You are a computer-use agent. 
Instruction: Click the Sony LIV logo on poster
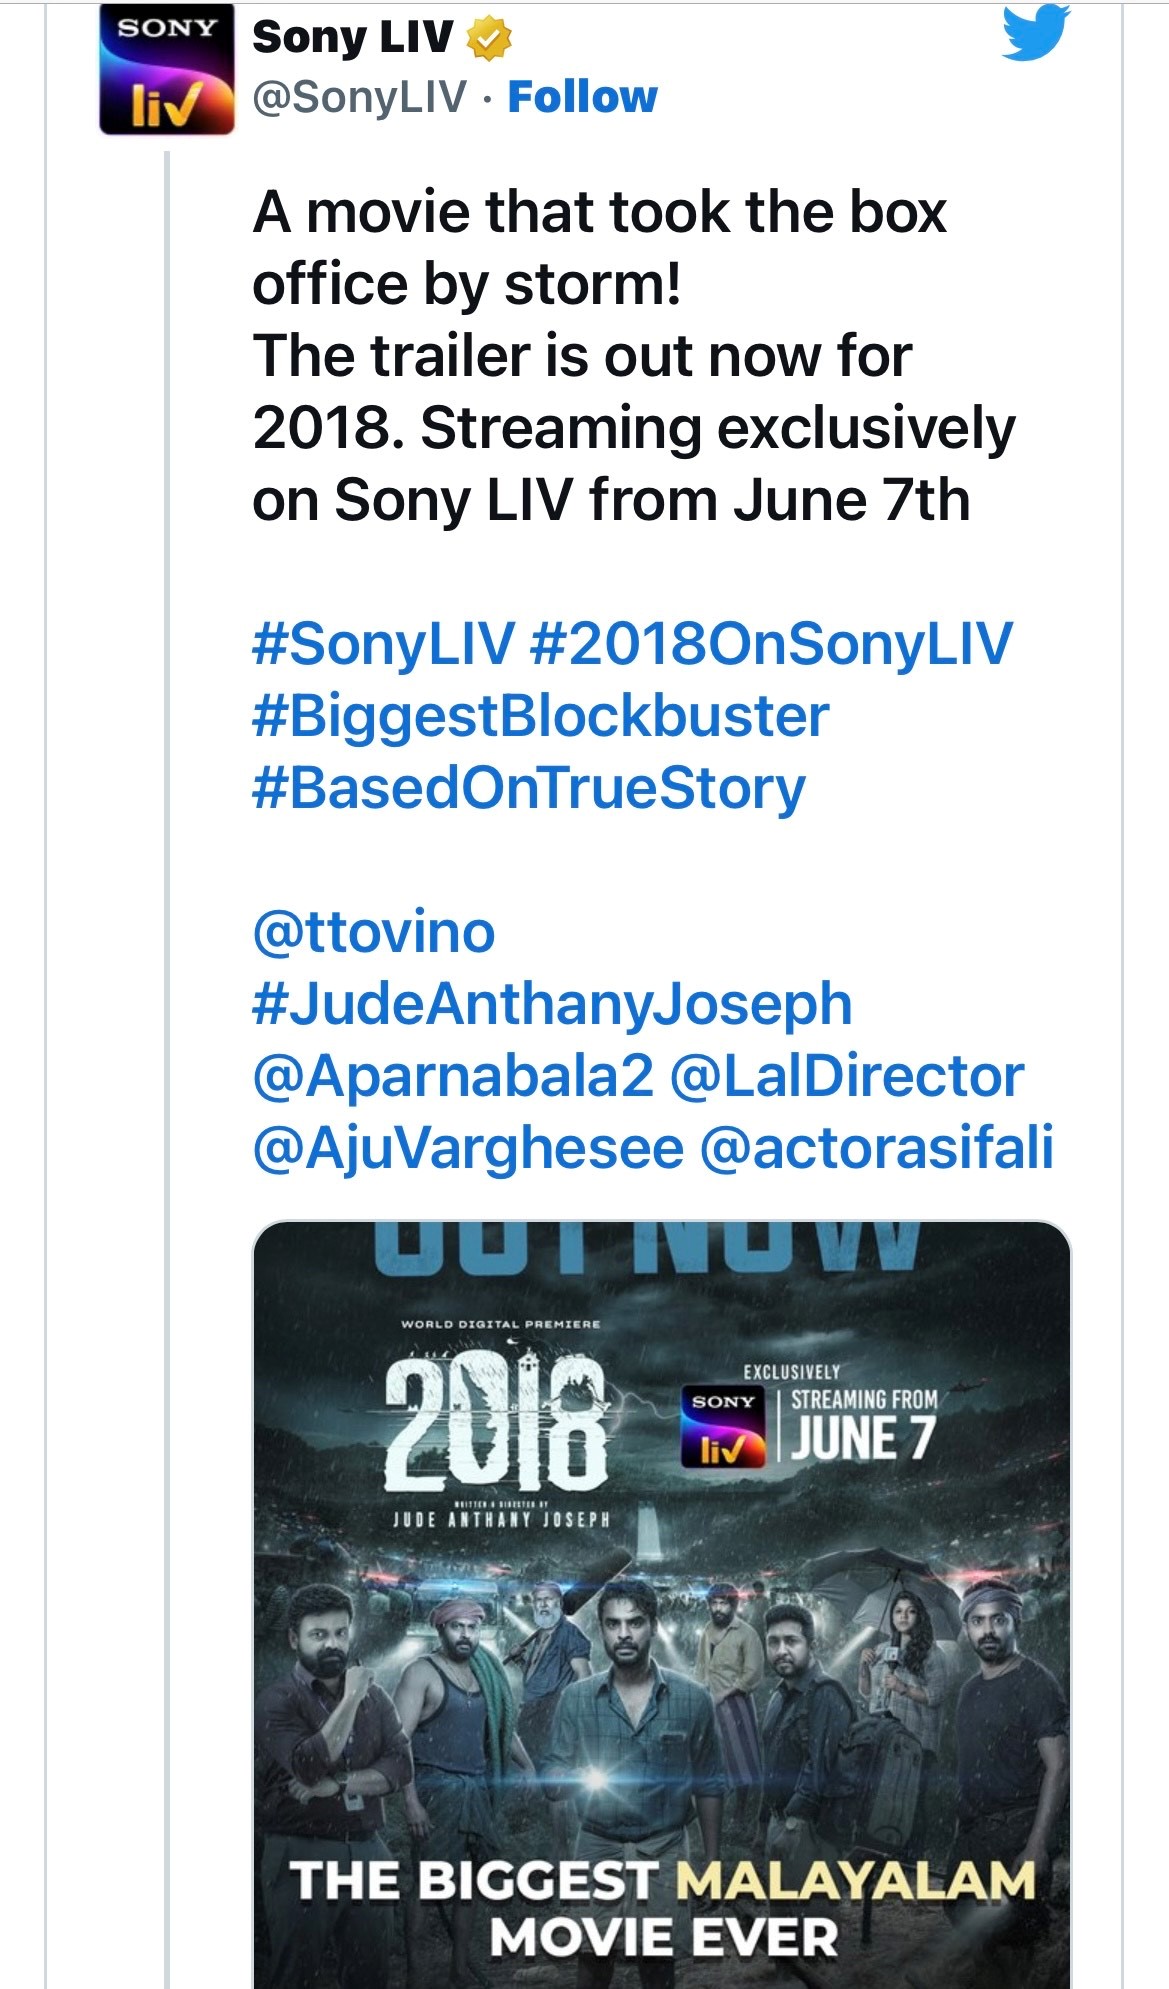[x=723, y=1426]
